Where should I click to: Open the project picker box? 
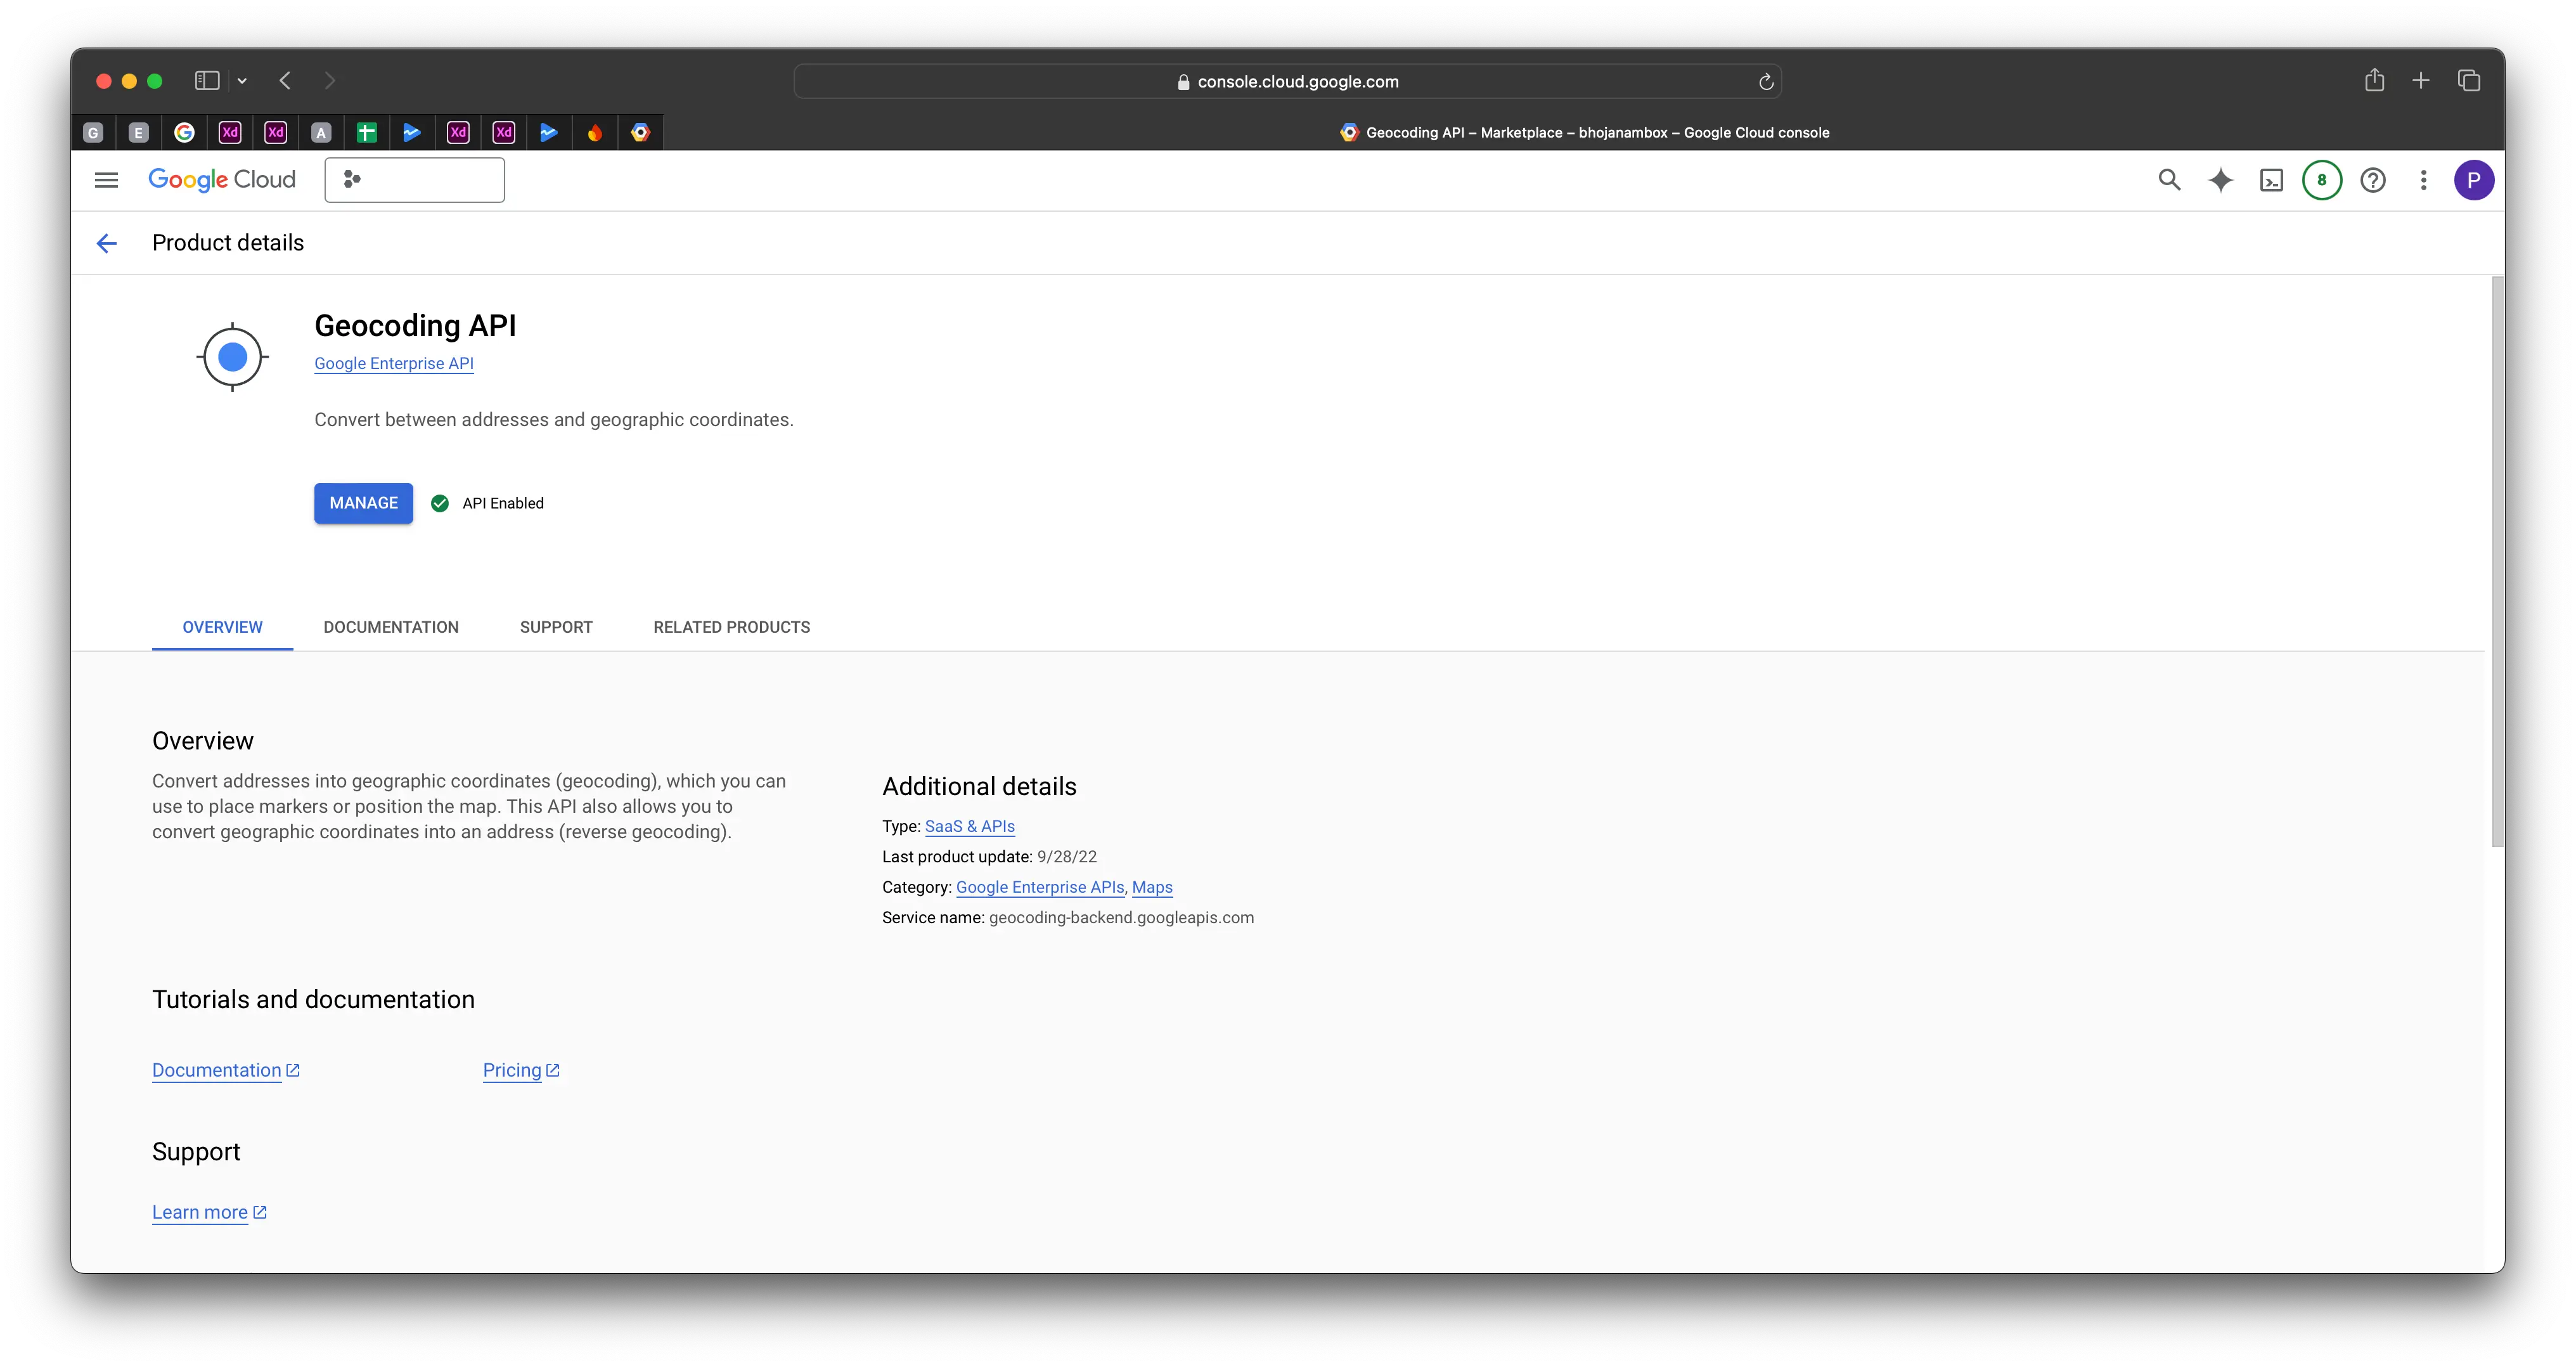coord(414,180)
